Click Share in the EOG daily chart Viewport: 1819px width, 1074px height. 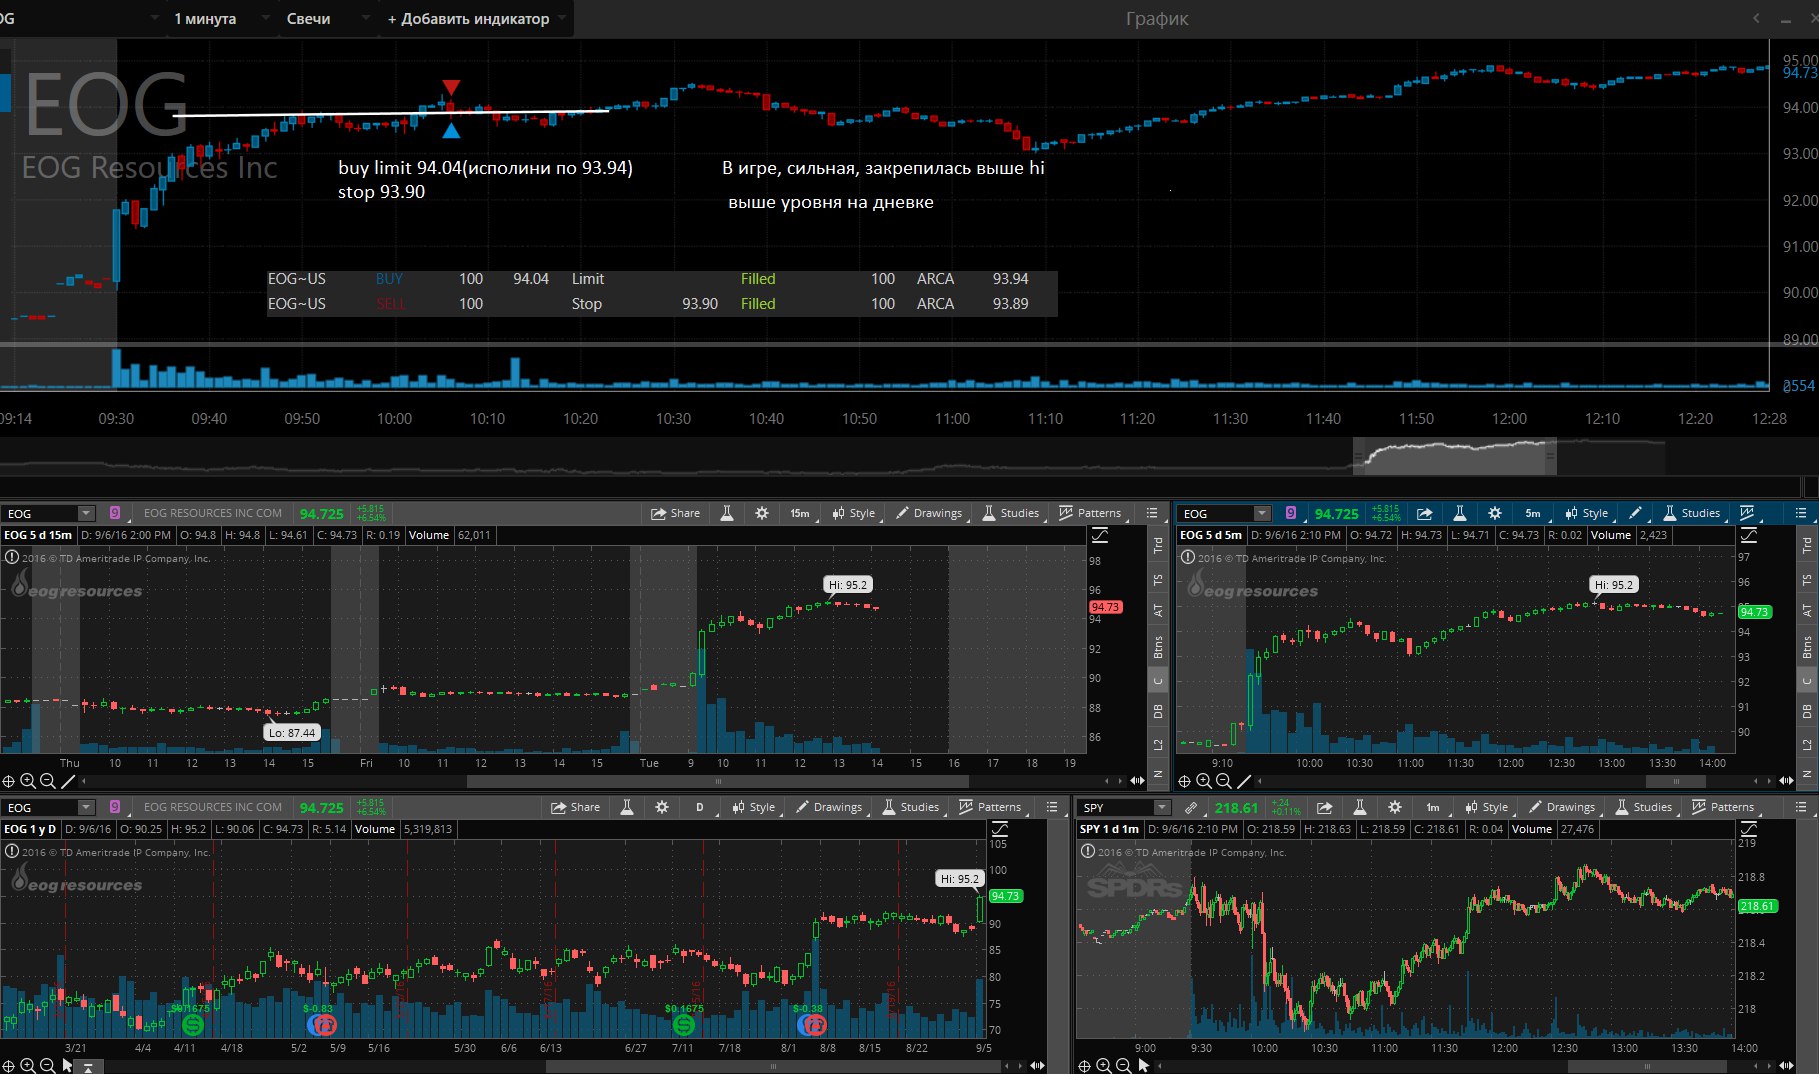(575, 807)
